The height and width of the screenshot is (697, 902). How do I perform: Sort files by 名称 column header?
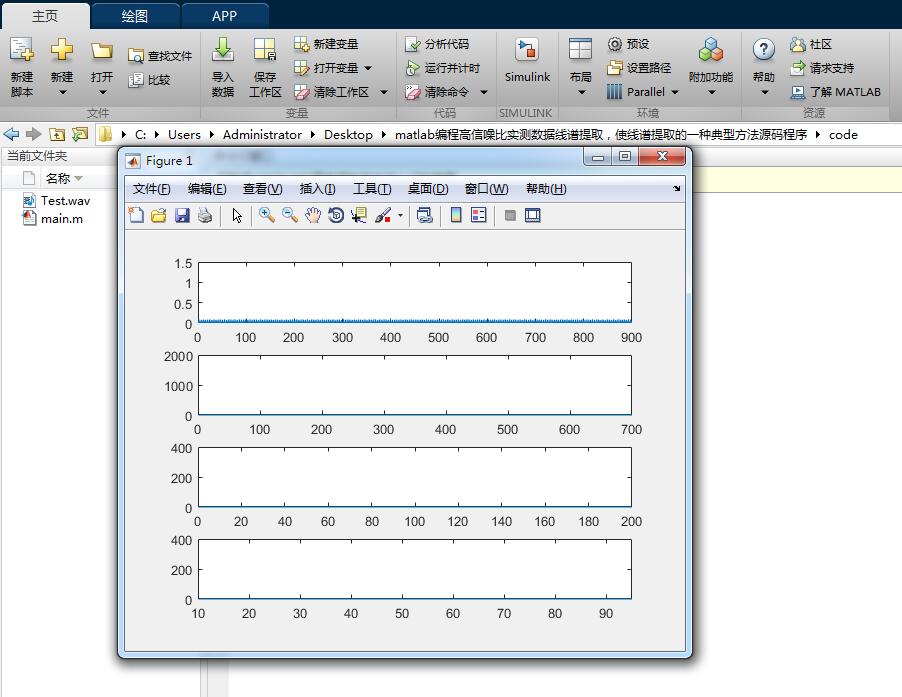(x=58, y=178)
